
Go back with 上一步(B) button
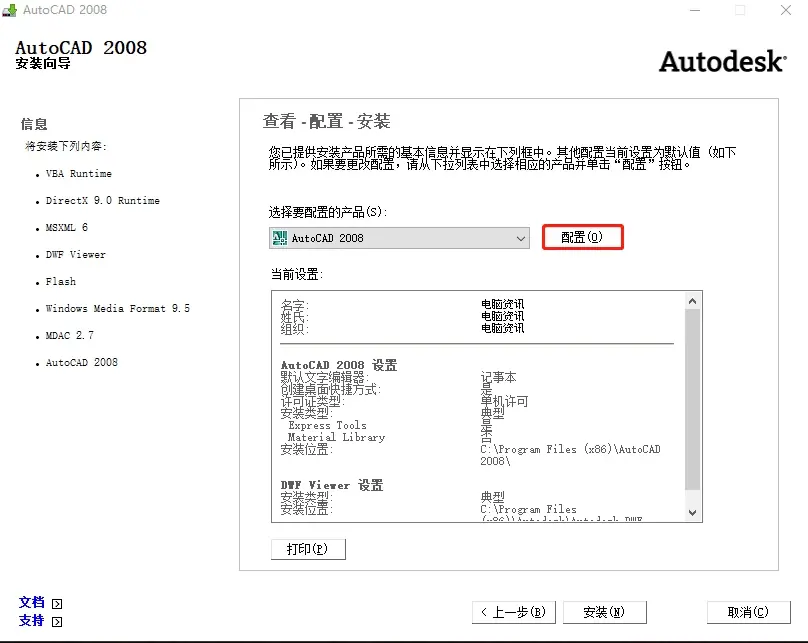[x=514, y=612]
